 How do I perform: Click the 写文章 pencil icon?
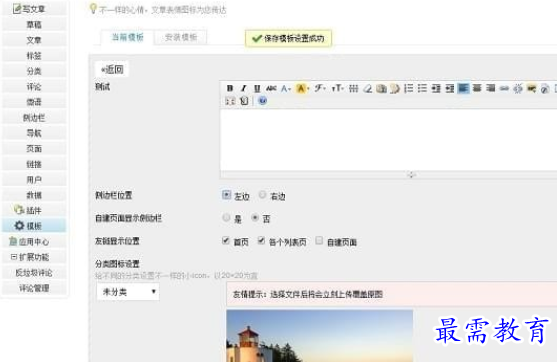(17, 9)
